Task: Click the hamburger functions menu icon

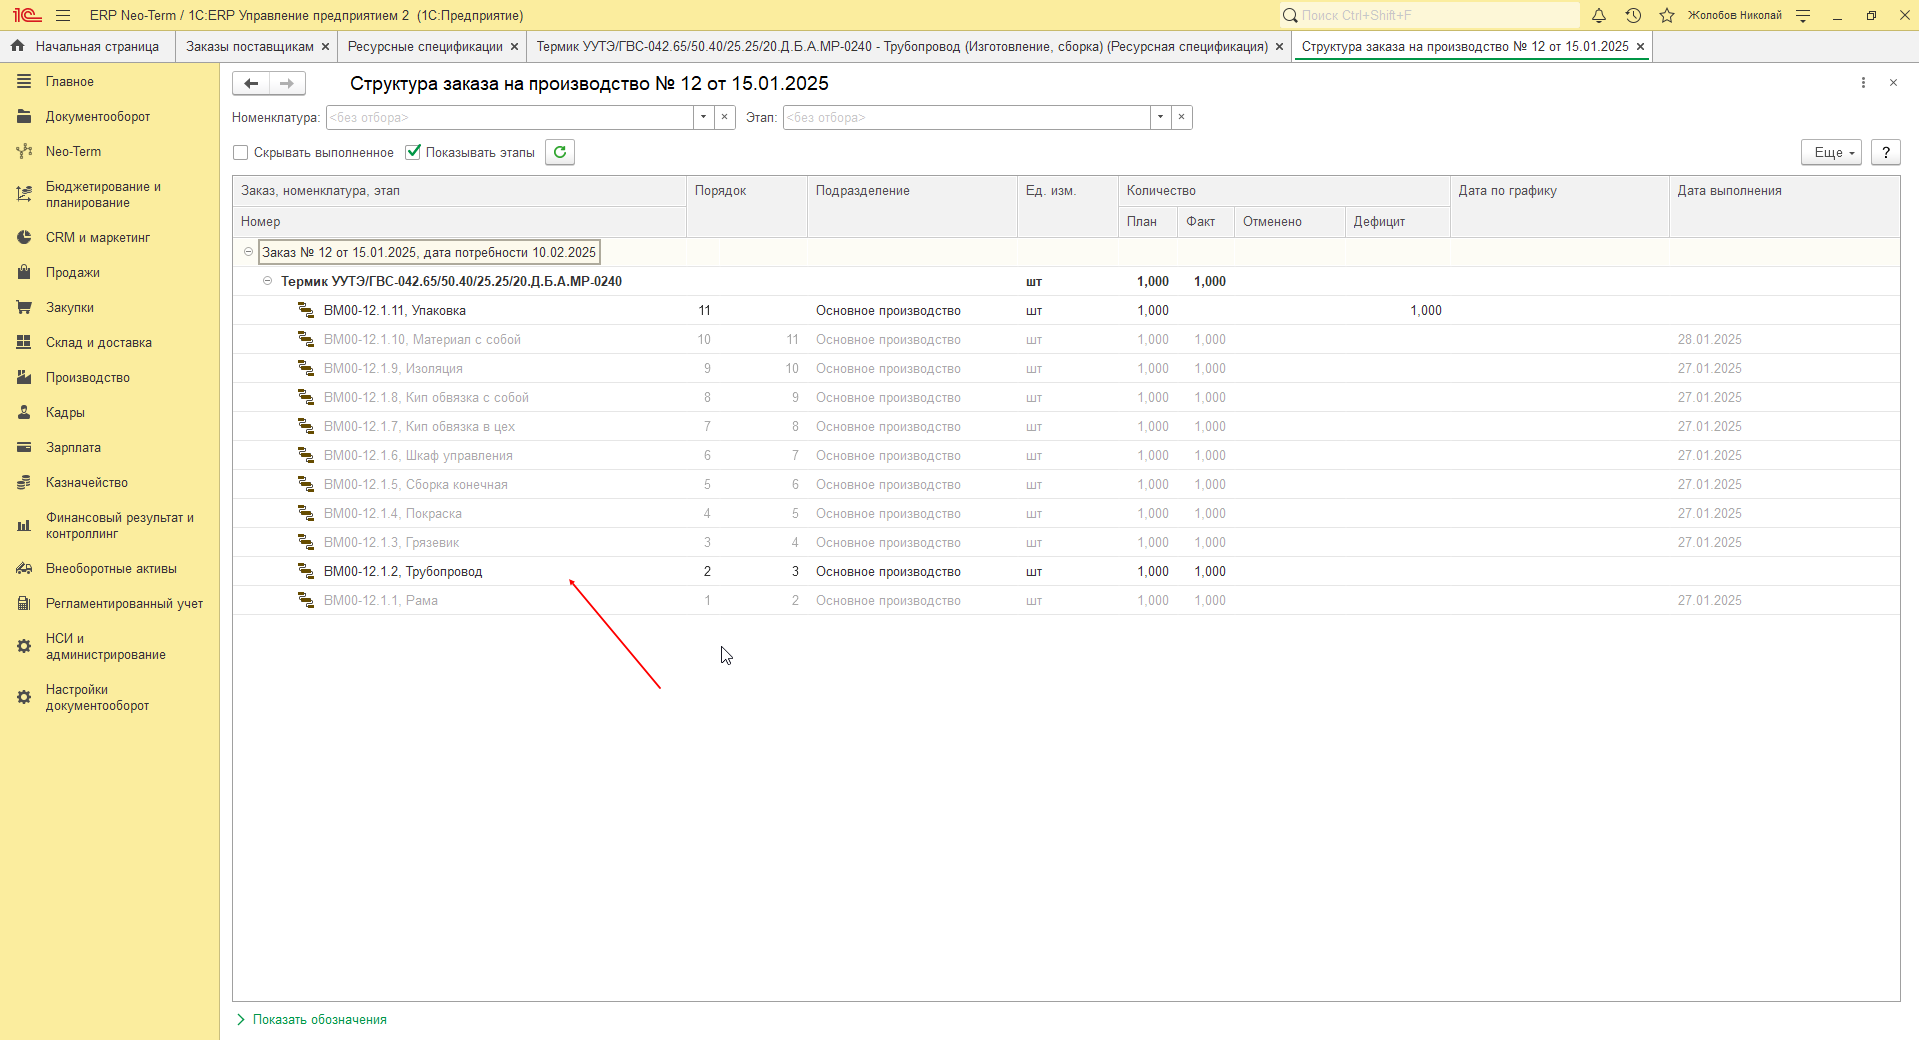Action: (x=63, y=15)
